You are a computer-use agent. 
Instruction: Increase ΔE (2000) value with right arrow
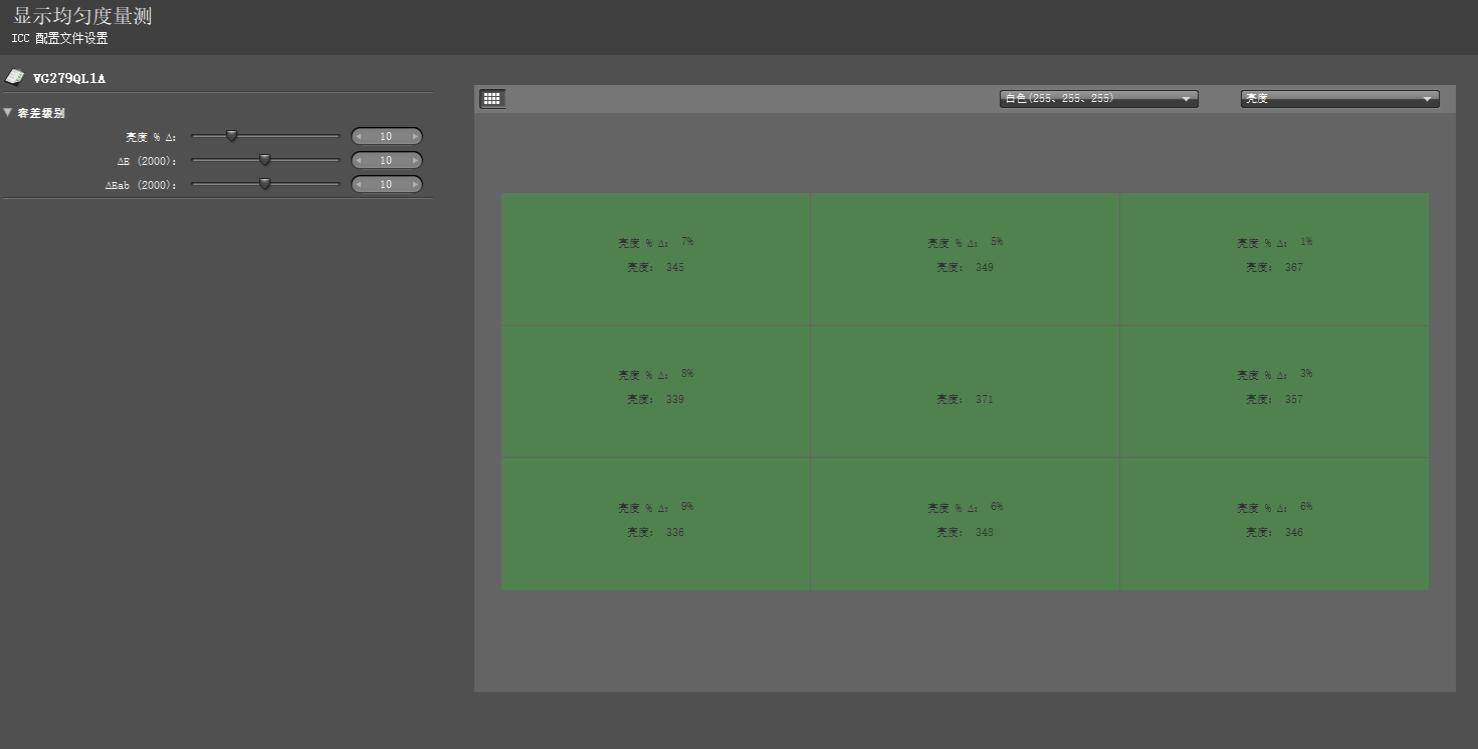tap(415, 161)
